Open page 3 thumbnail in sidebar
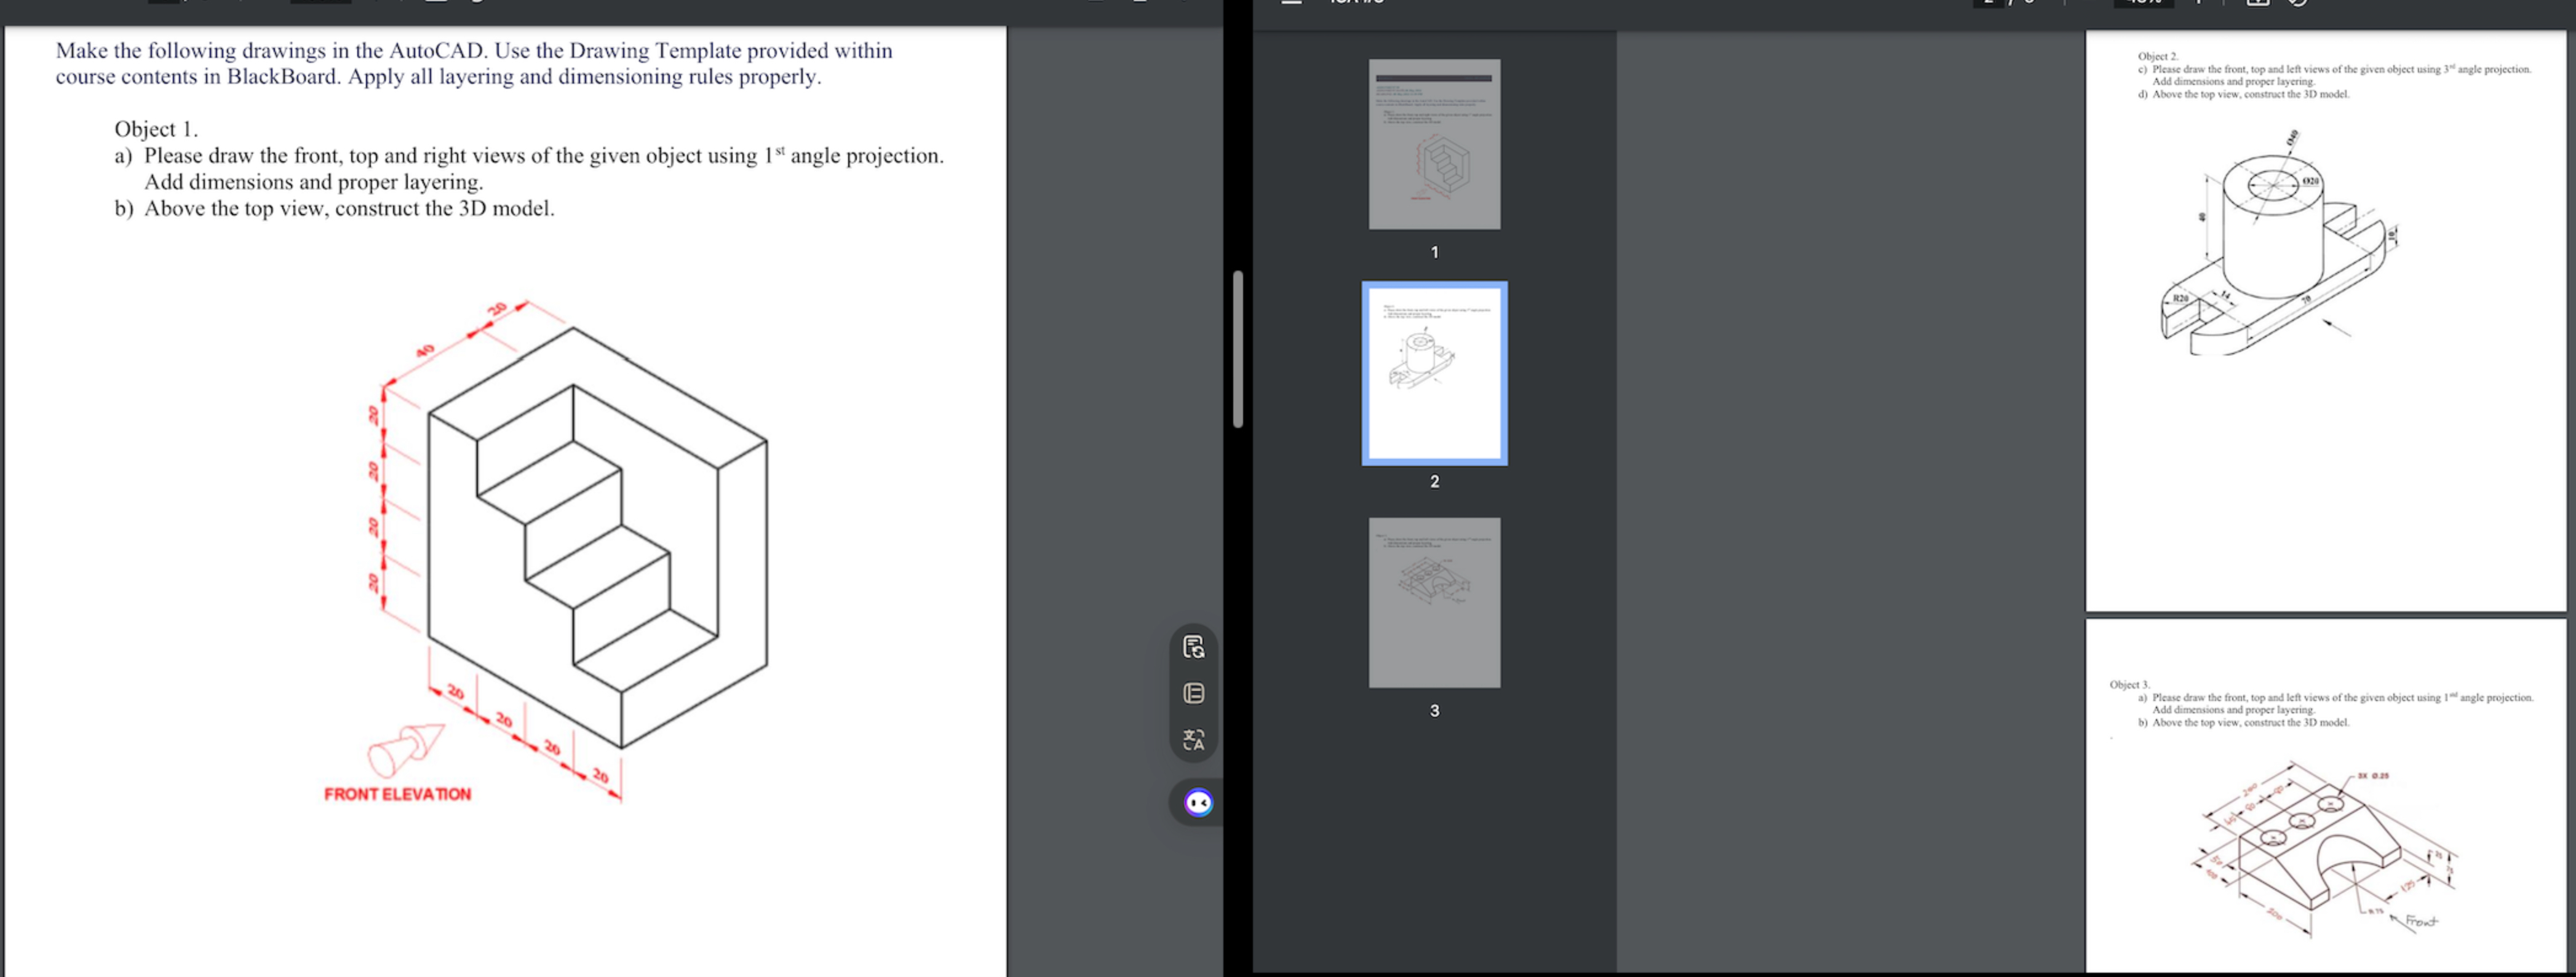The image size is (2576, 977). [x=1433, y=602]
